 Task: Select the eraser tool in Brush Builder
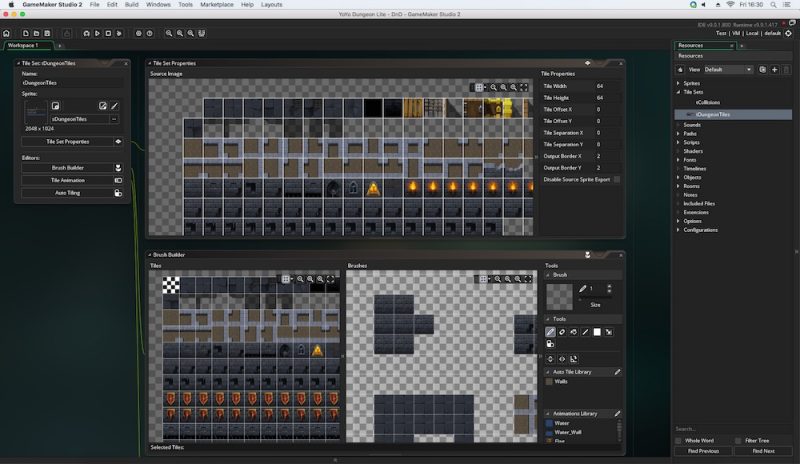coord(563,331)
